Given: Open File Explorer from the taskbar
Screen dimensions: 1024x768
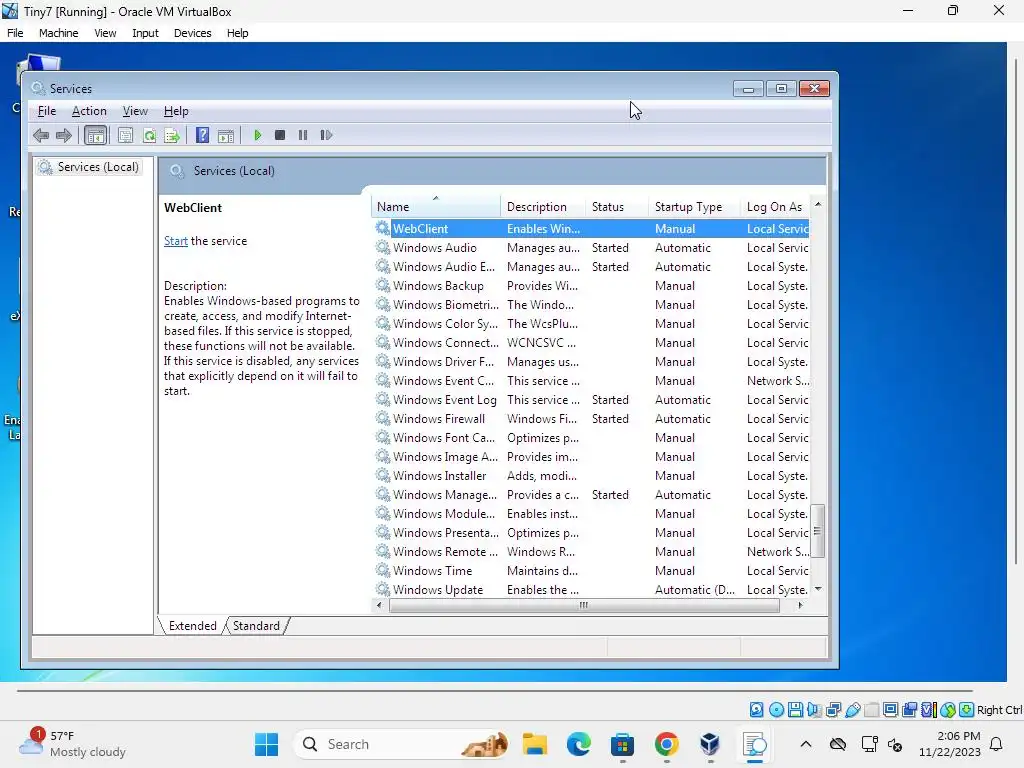Looking at the screenshot, I should click(x=534, y=744).
